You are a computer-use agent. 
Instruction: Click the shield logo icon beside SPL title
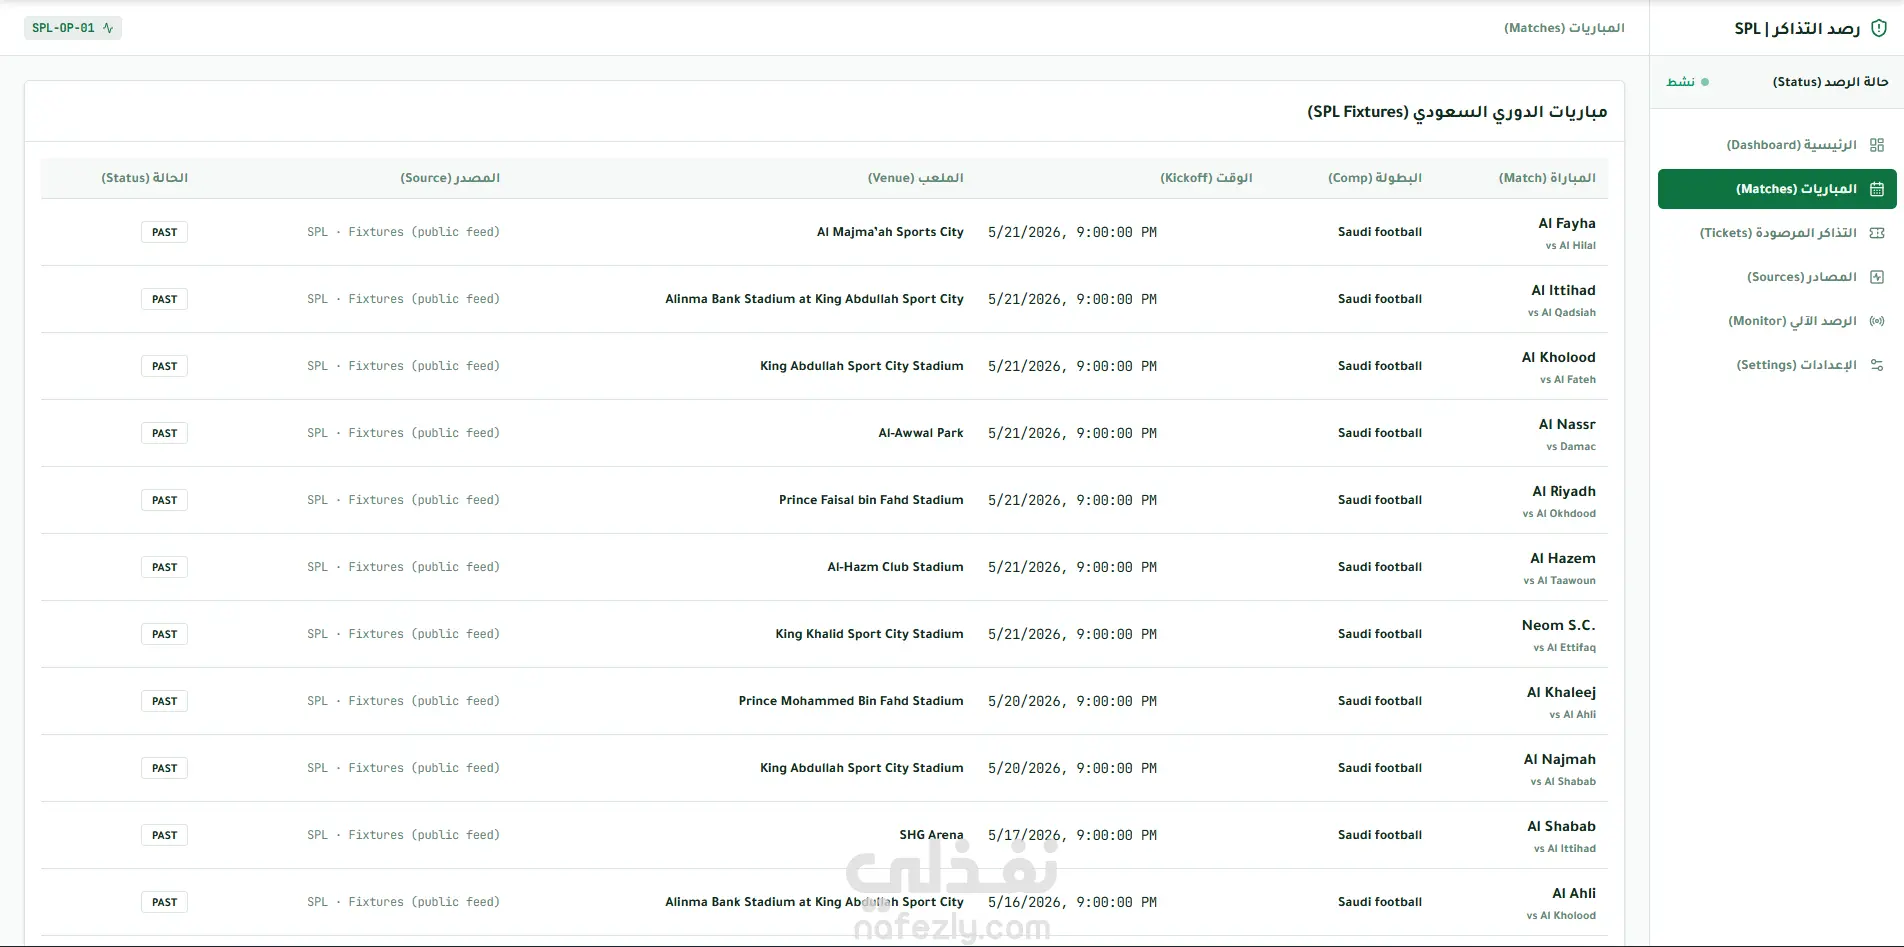click(1879, 28)
